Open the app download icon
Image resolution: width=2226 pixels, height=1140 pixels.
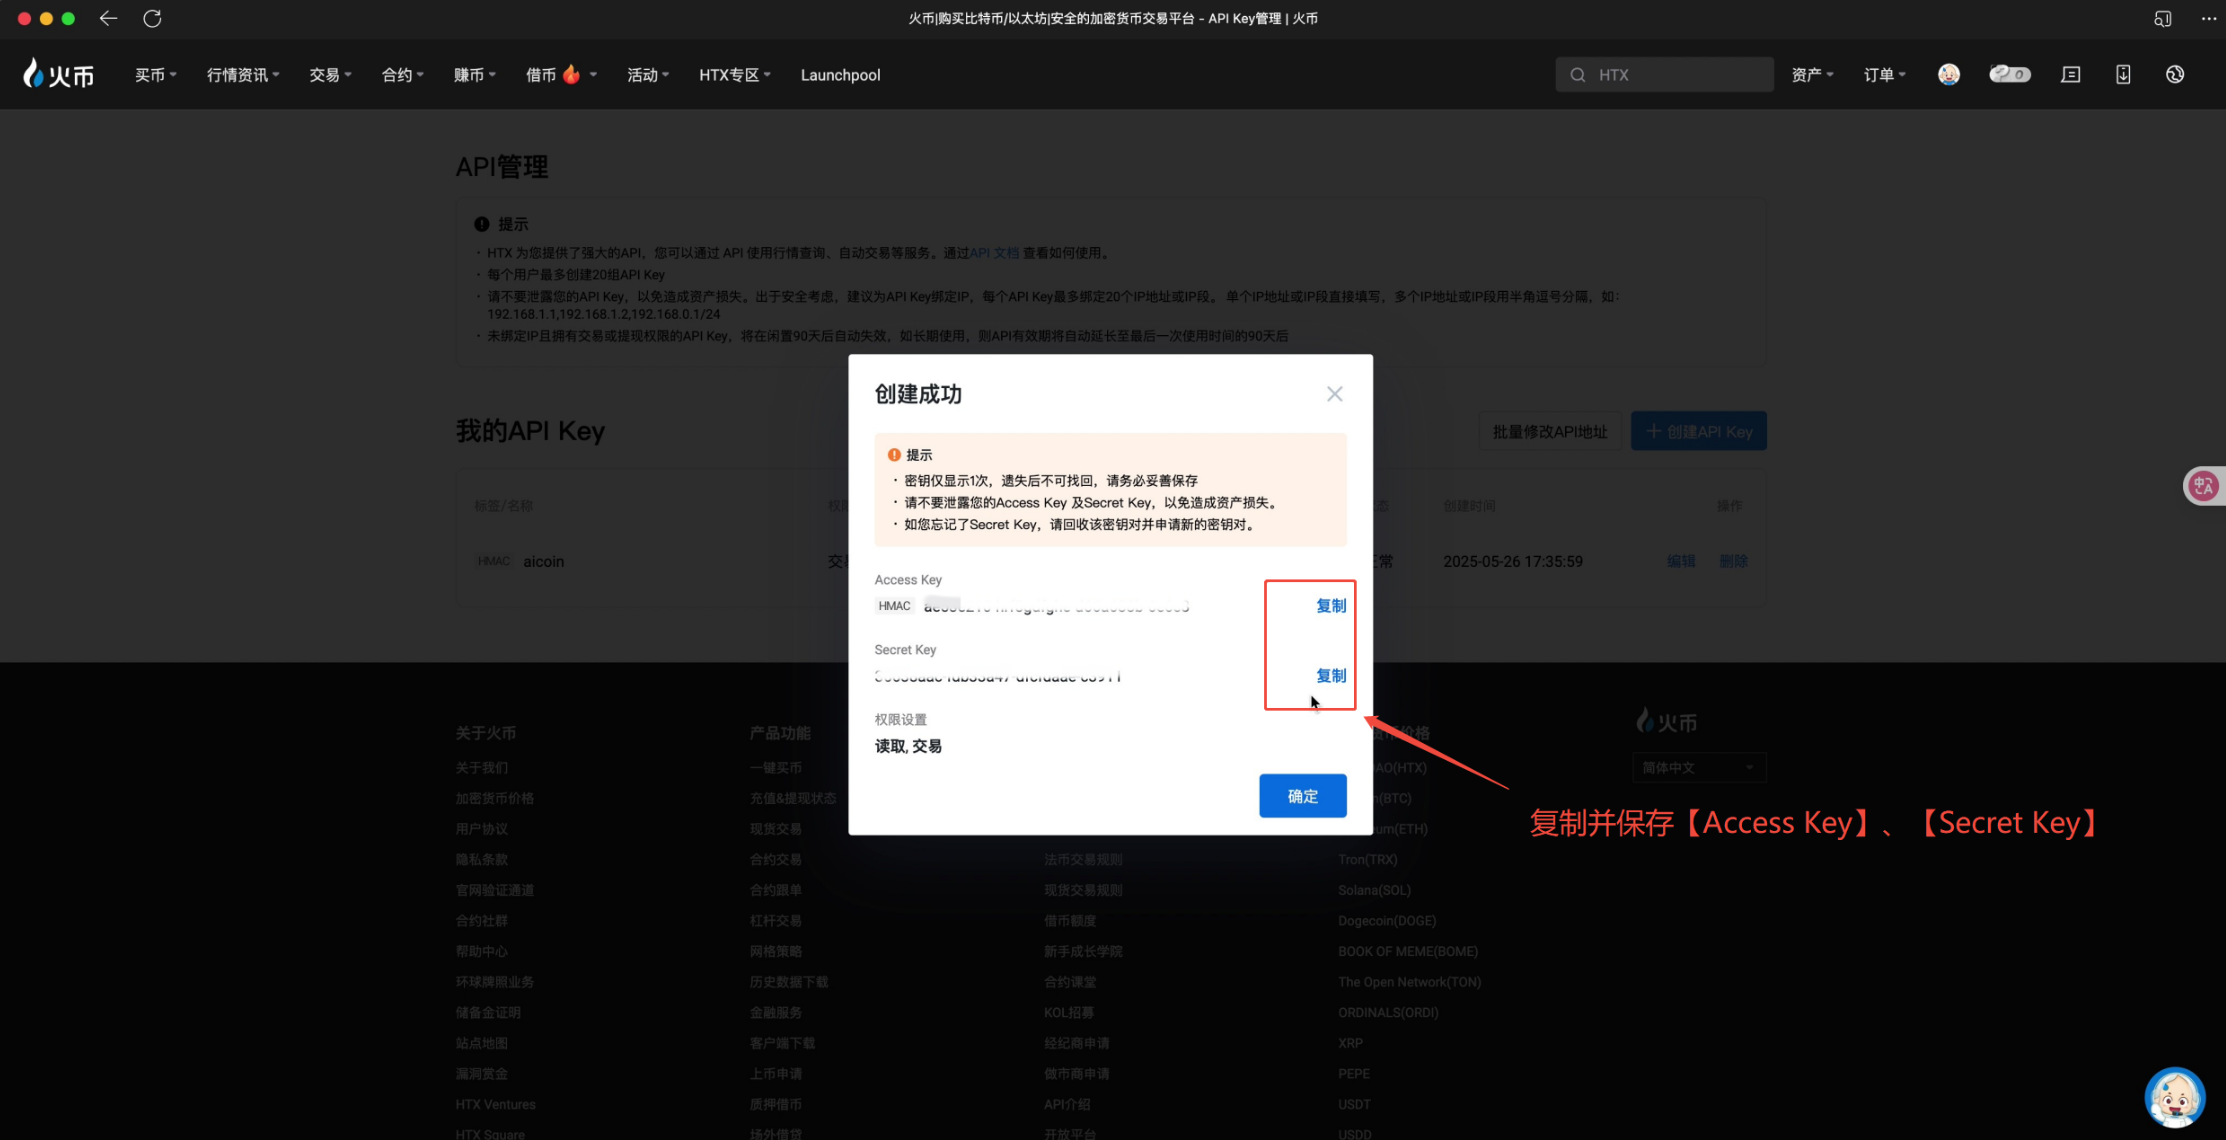pos(2123,74)
